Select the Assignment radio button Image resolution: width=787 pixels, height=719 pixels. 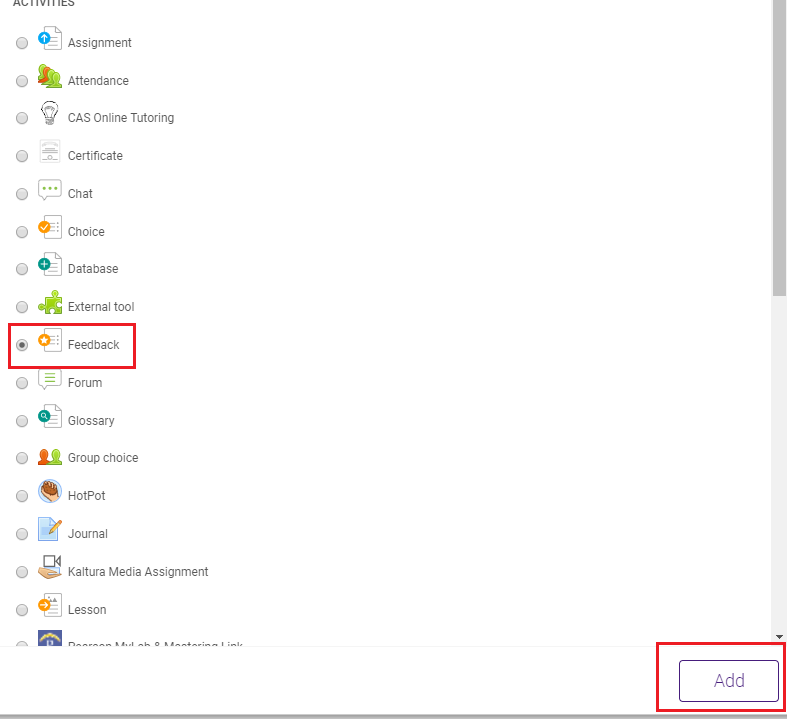22,43
